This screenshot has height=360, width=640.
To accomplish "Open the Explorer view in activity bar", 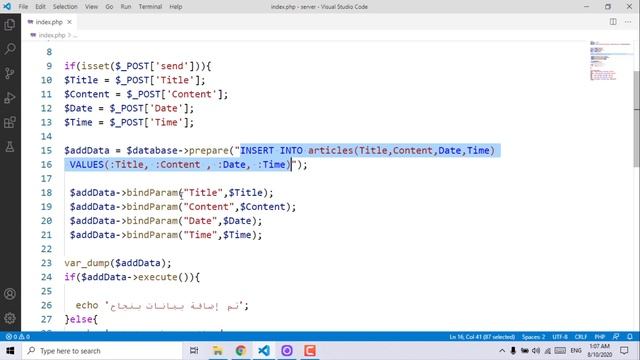I will click(x=10, y=24).
